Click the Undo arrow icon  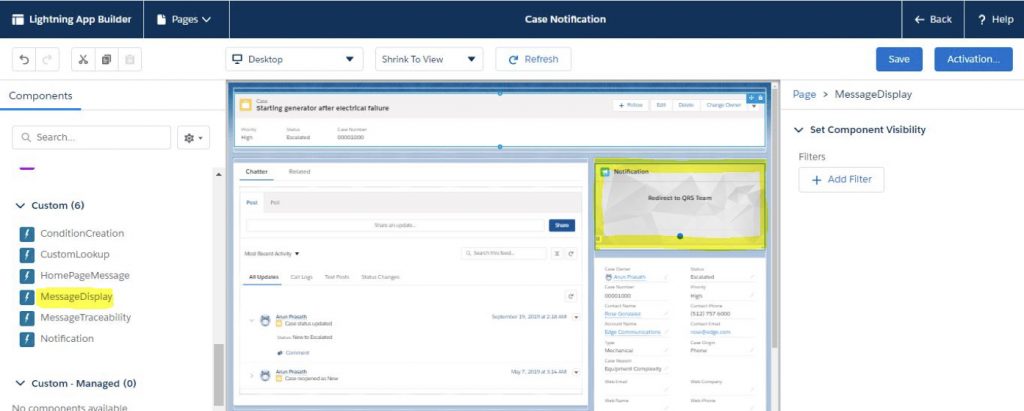point(24,59)
